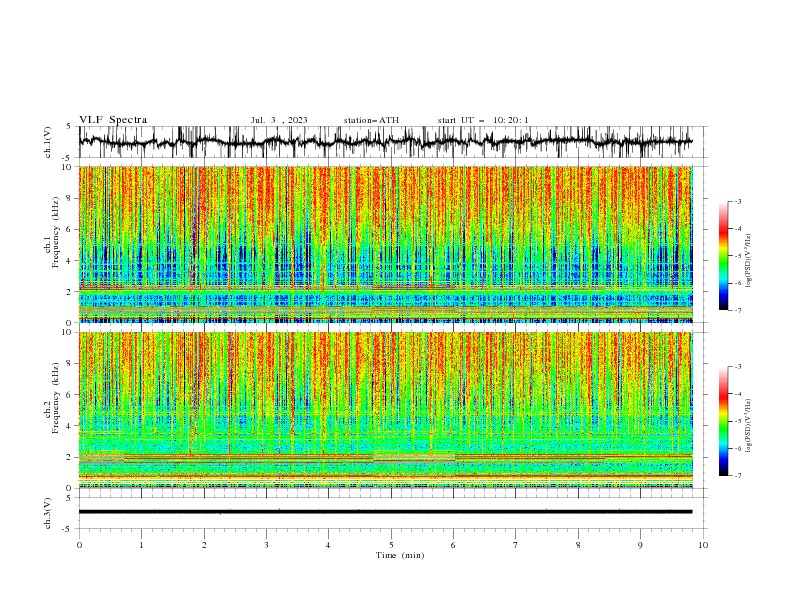
Task: Click the ch.1 spectrogram panel
Action: coord(385,244)
